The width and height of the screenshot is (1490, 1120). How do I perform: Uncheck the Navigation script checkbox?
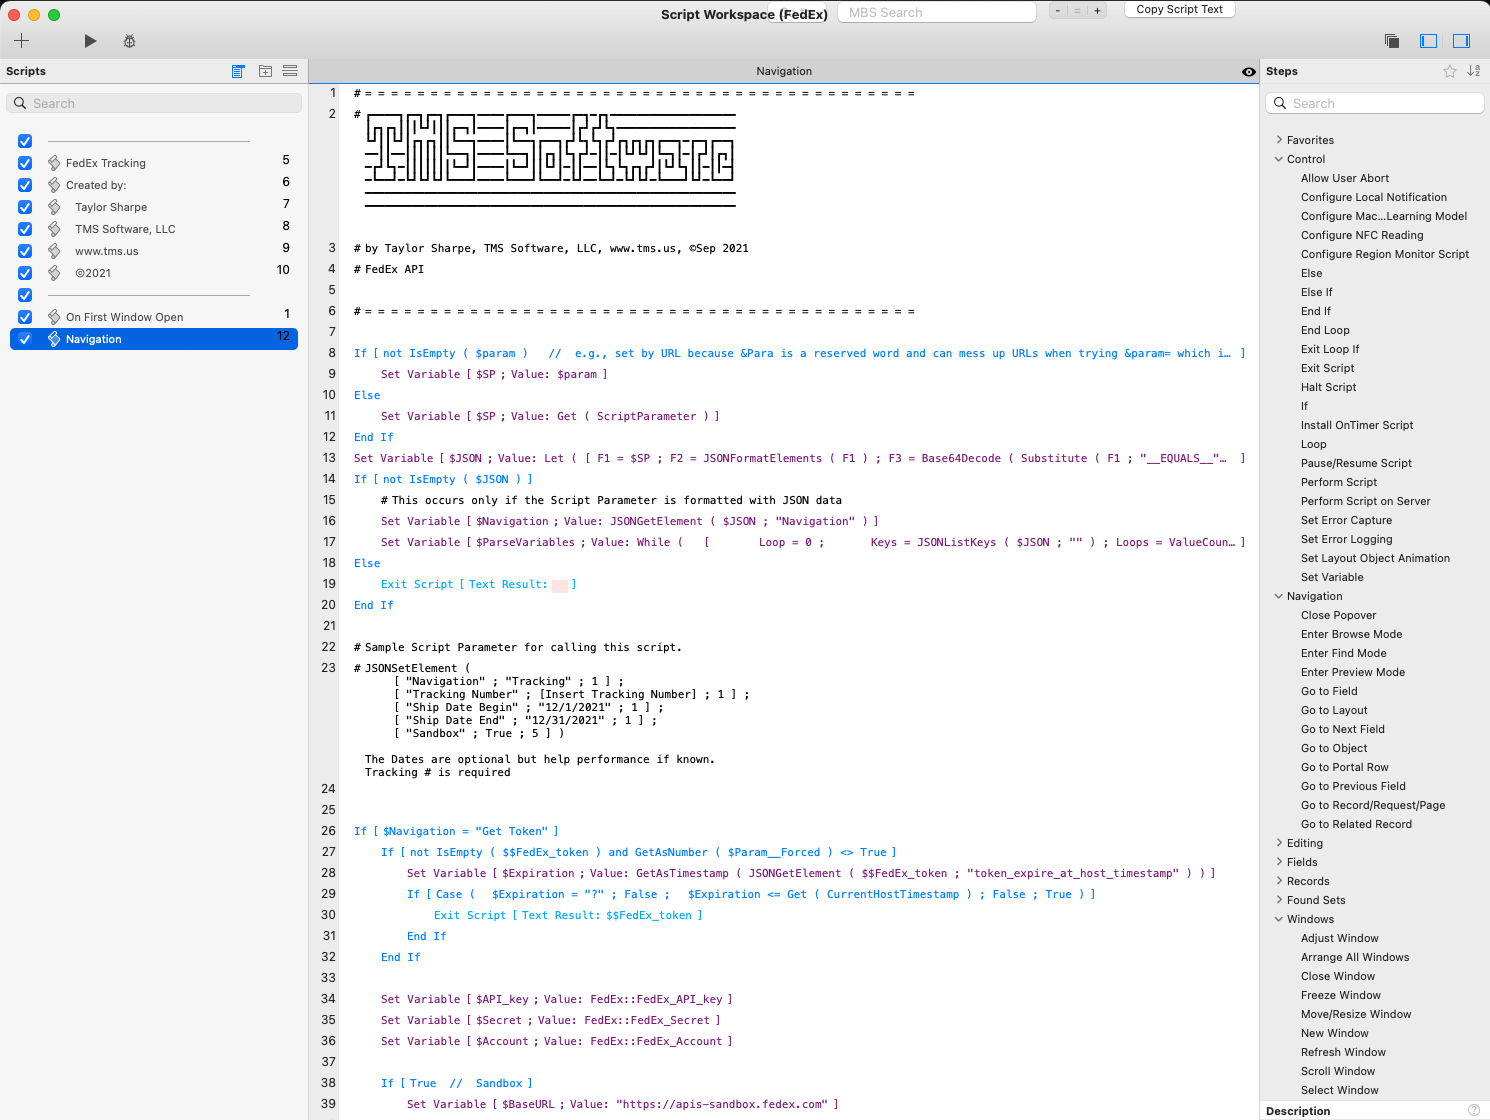tap(25, 339)
